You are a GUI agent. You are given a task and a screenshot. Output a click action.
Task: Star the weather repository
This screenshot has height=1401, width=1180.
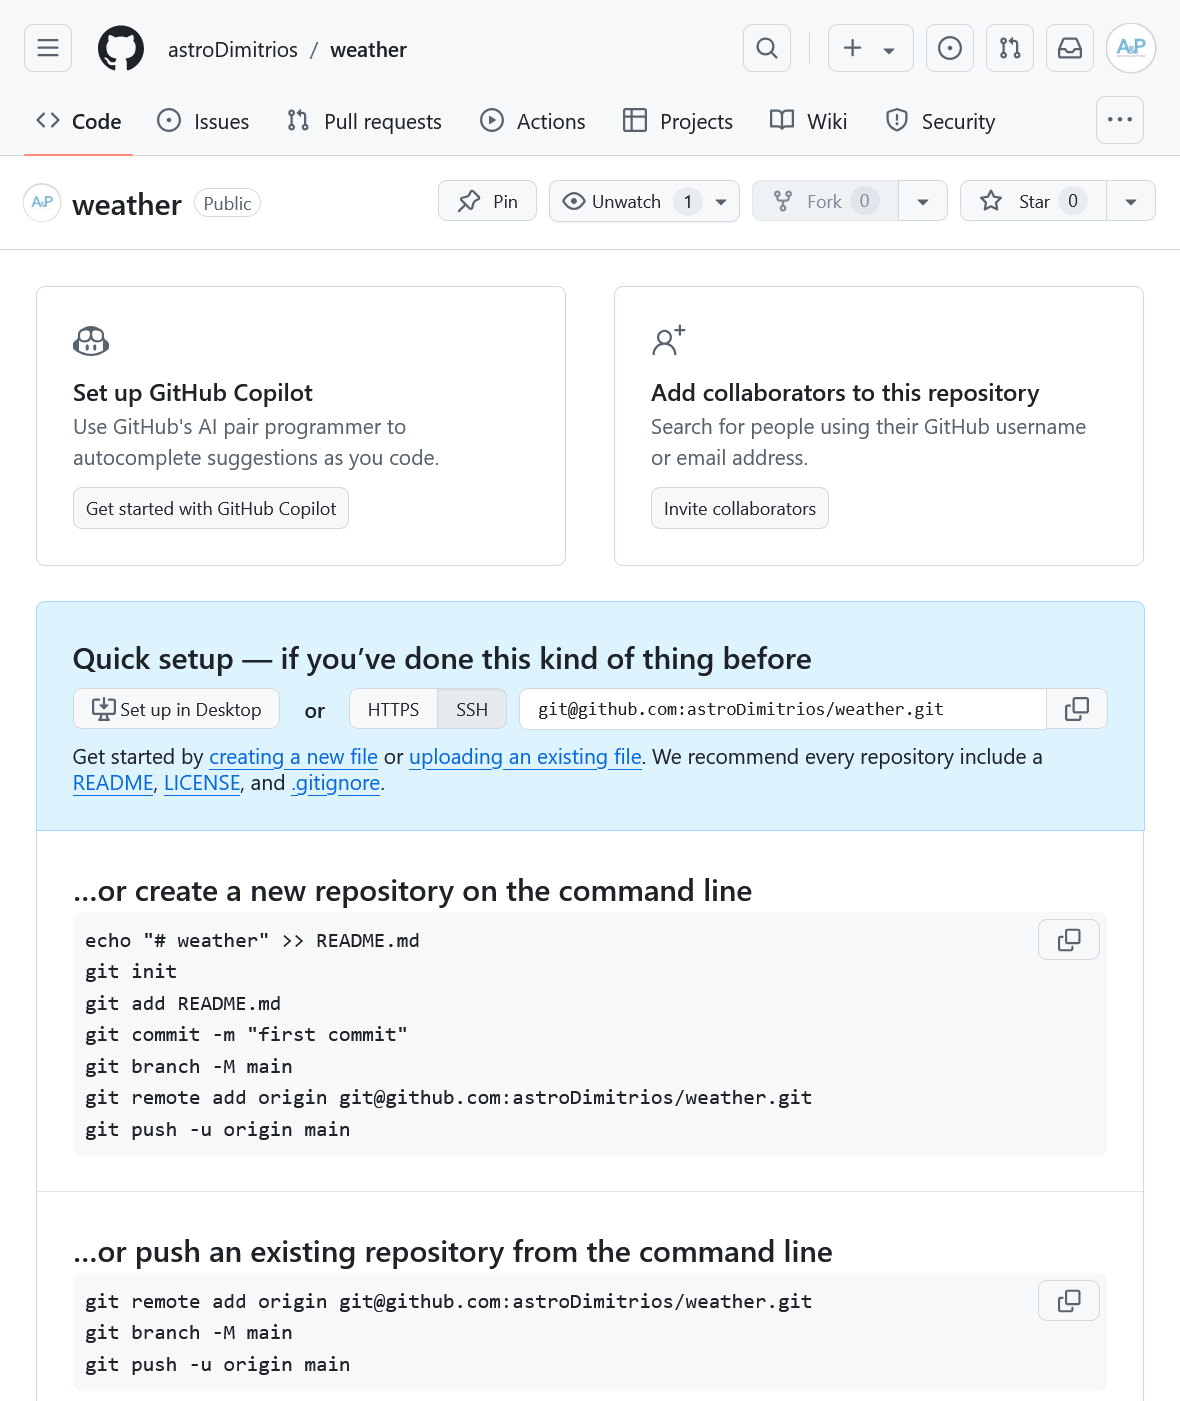click(1033, 201)
